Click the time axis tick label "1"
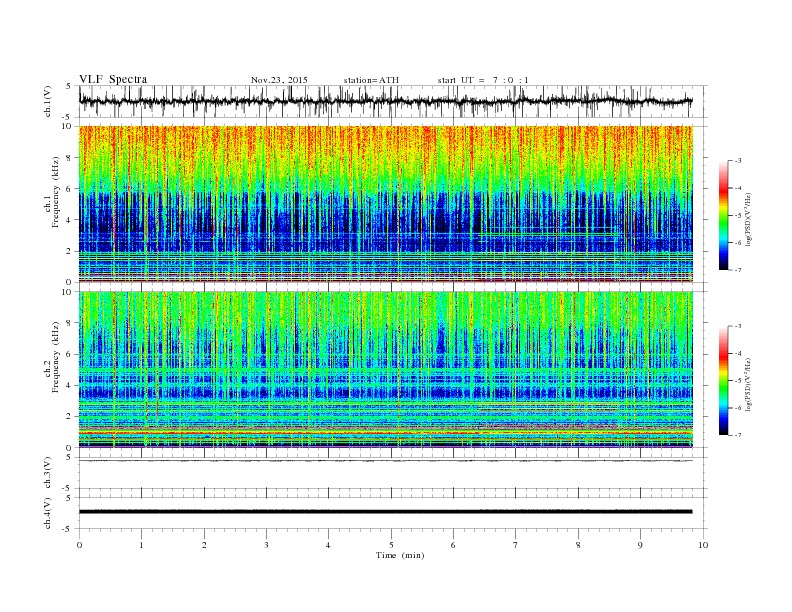 click(x=141, y=545)
